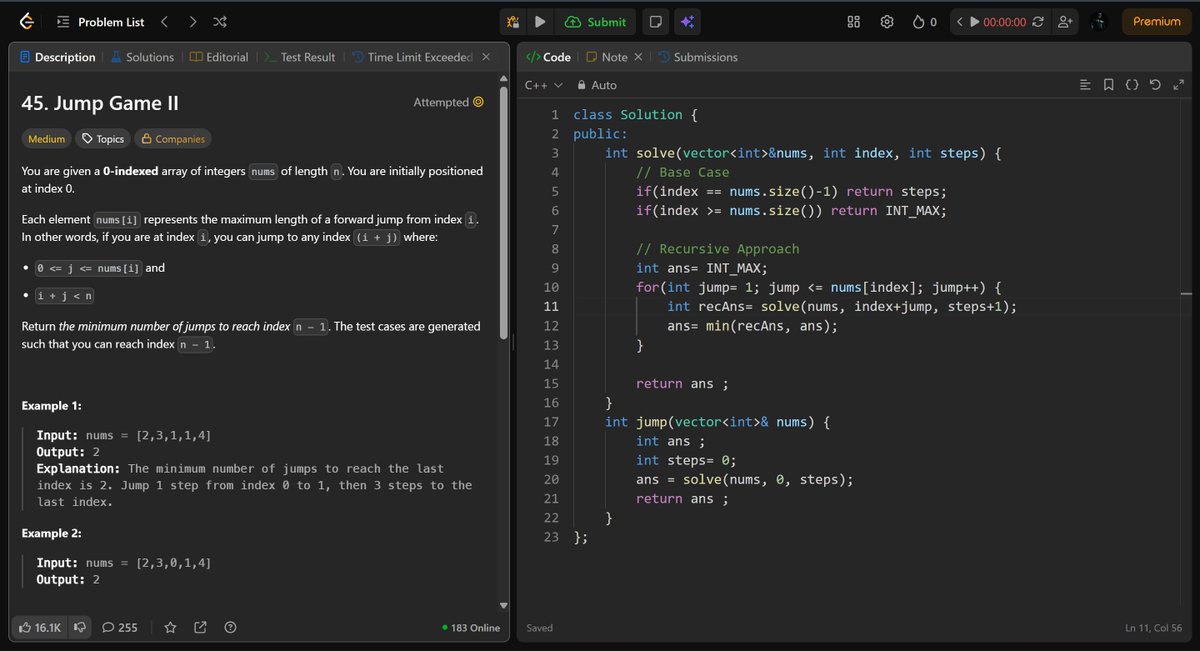Screen dimensions: 1200x651
Task: Click the thumbs-down dislike icon
Action: click(80, 628)
